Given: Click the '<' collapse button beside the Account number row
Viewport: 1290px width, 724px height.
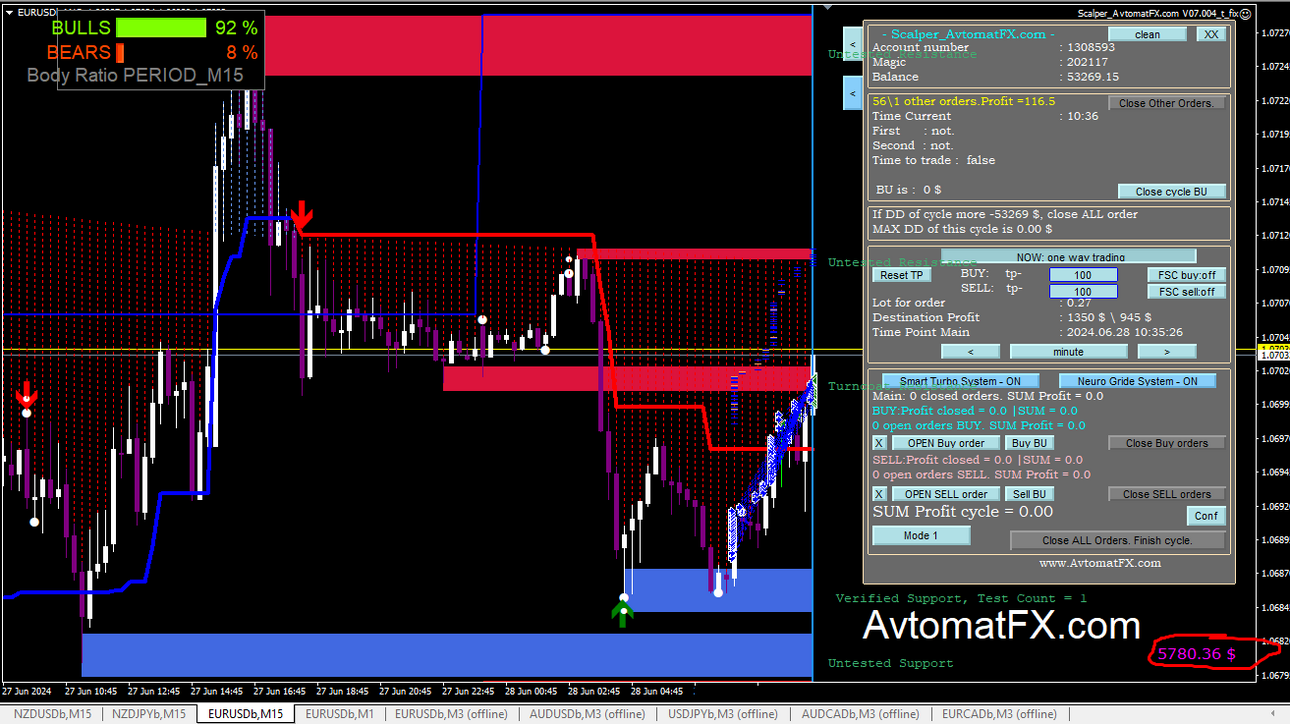Looking at the screenshot, I should point(852,44).
